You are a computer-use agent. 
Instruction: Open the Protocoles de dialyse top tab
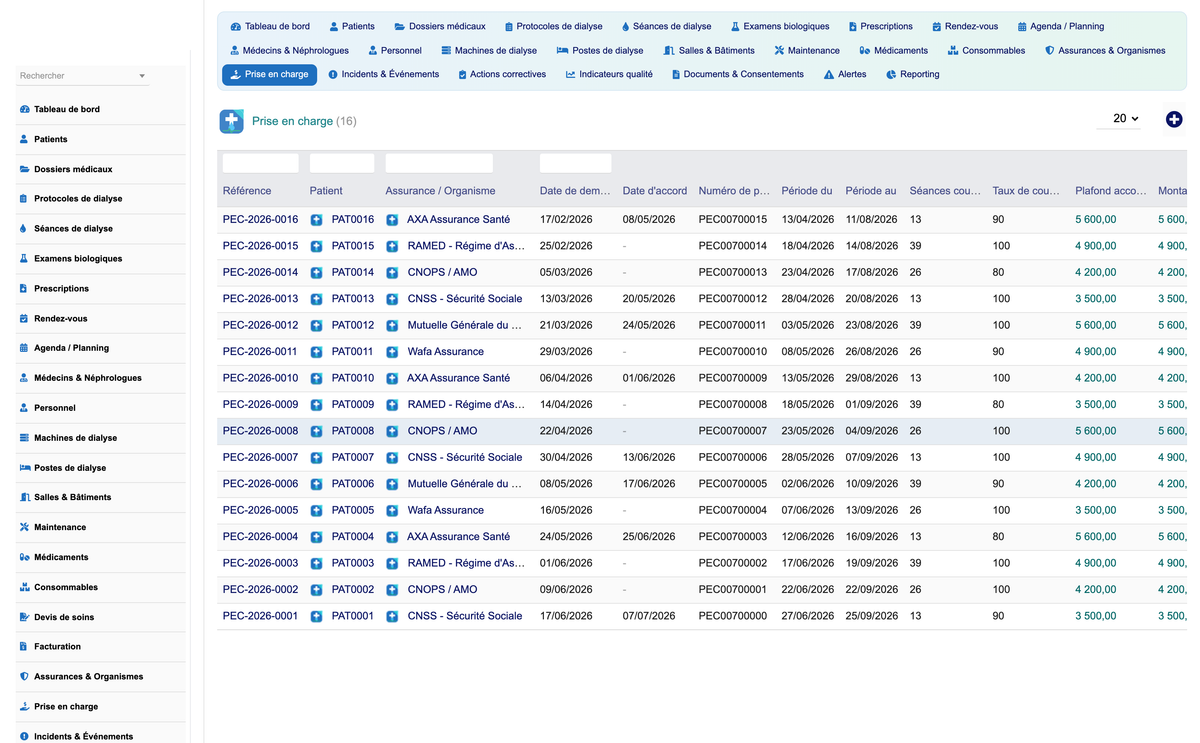click(553, 27)
